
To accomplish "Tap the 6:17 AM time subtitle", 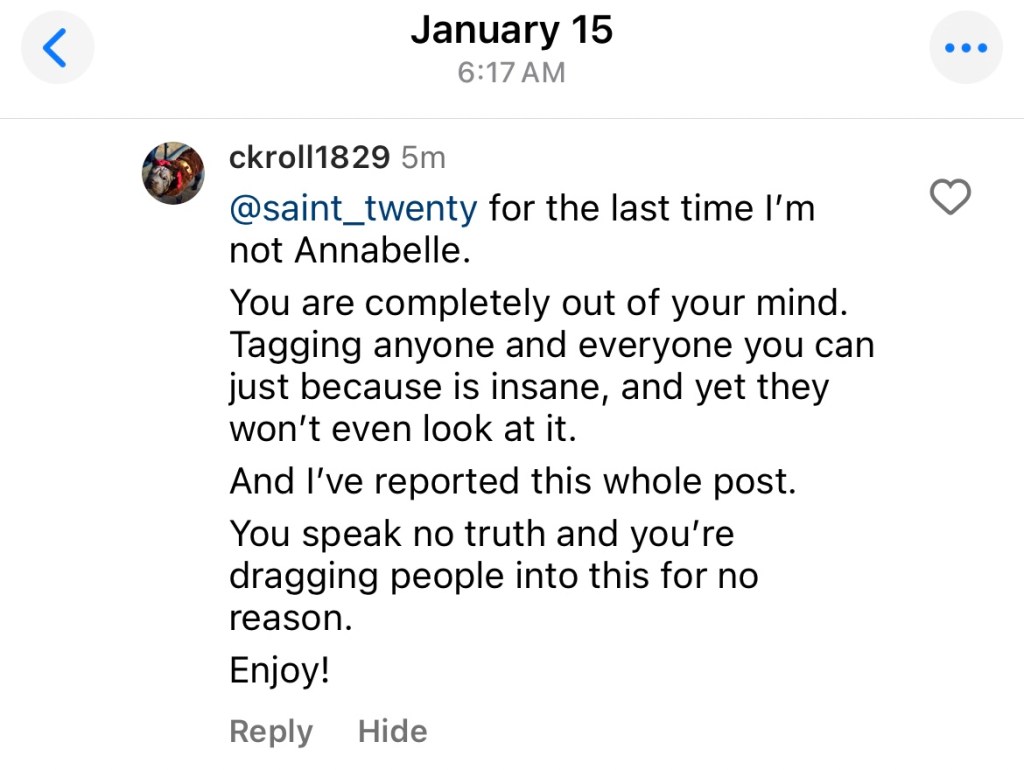I will pos(511,73).
